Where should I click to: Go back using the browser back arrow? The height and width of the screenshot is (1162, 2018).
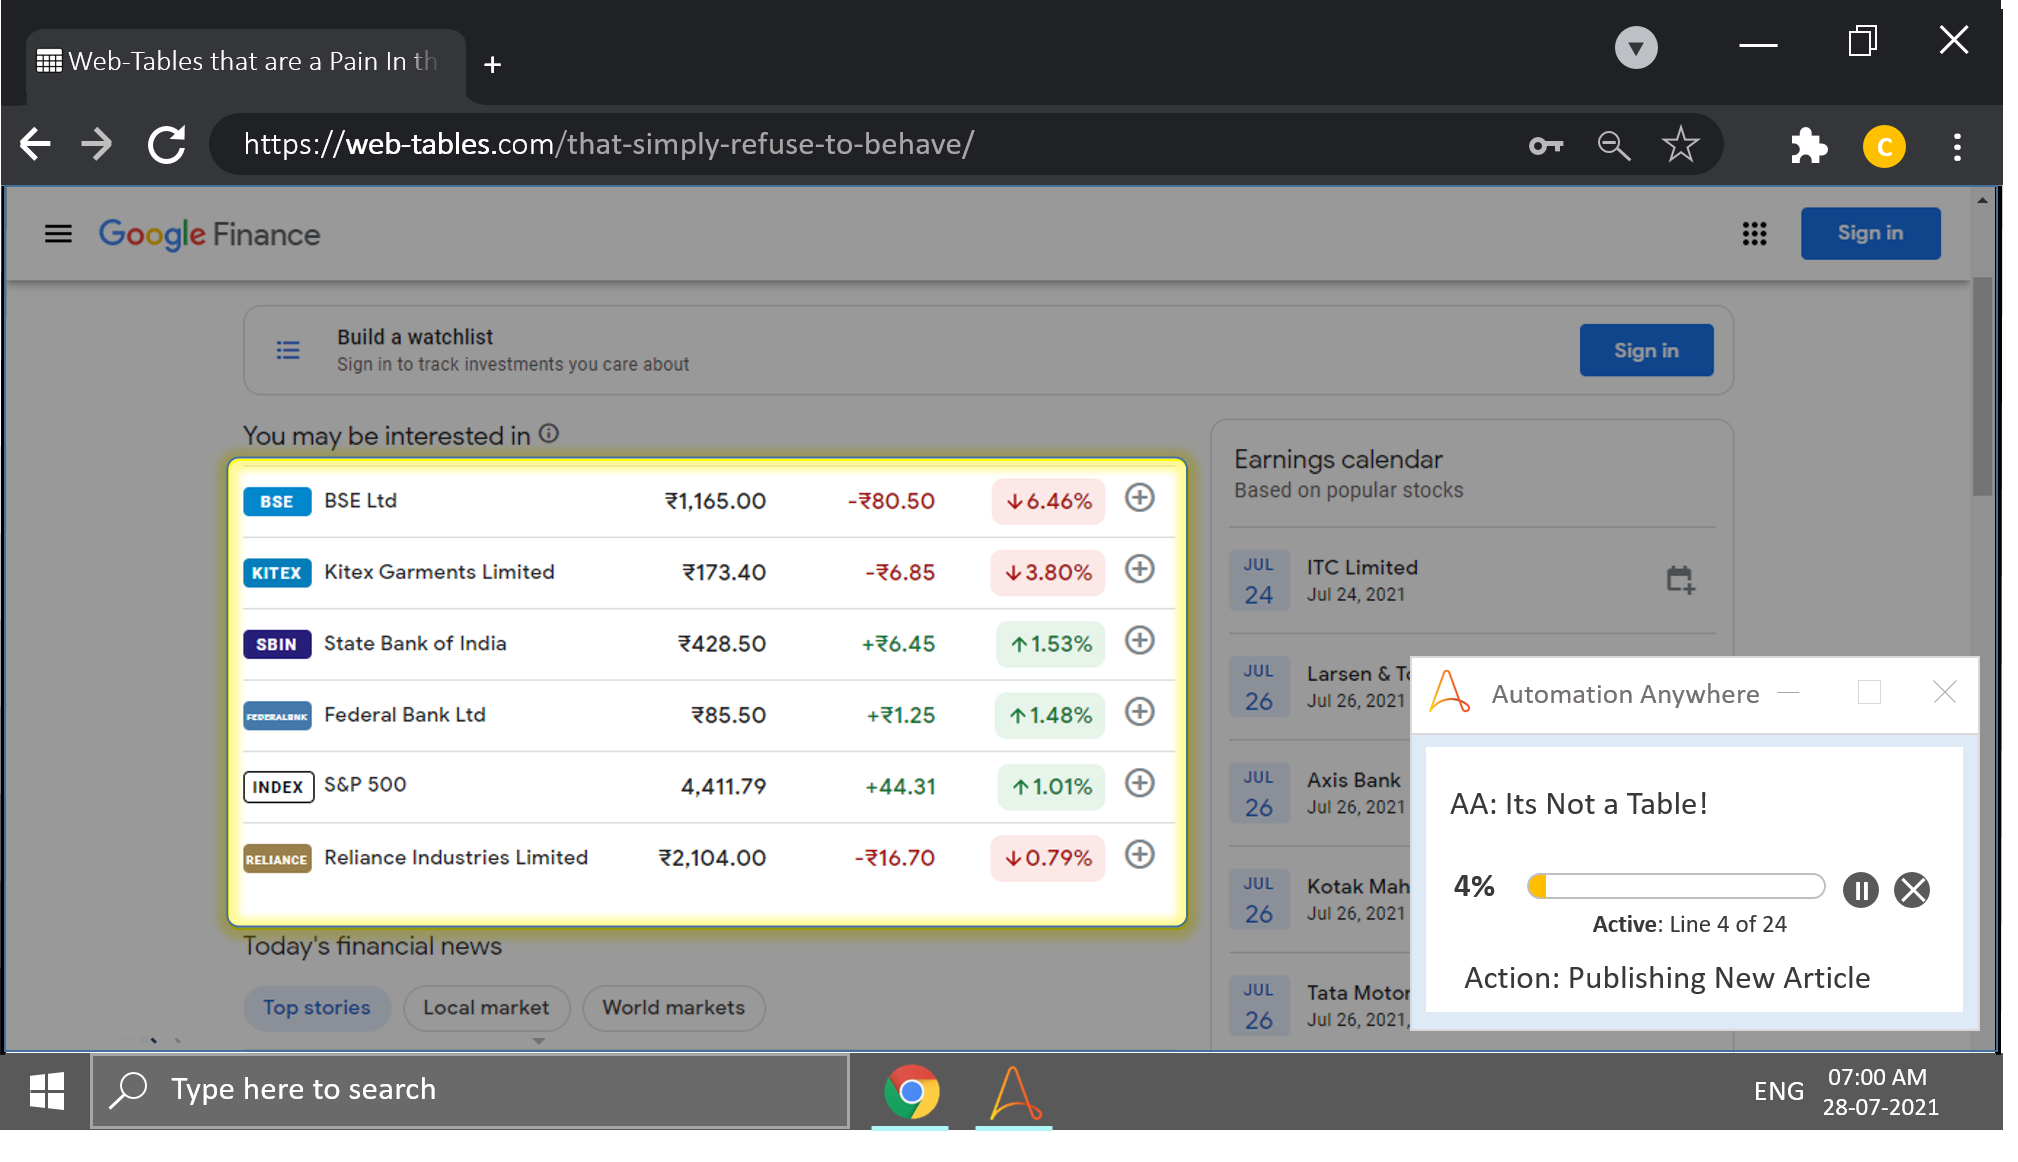35,145
